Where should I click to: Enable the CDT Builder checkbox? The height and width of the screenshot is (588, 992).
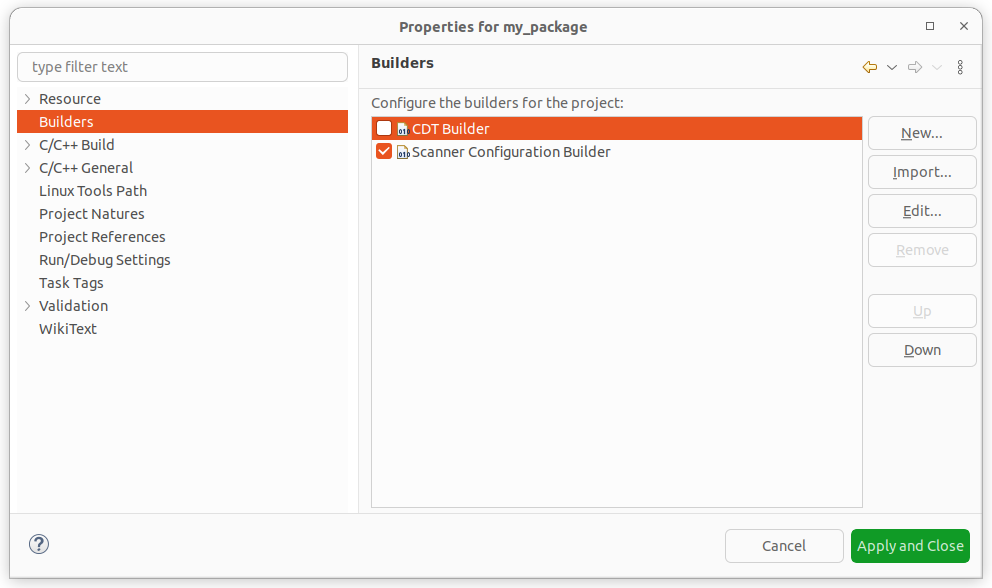coord(384,128)
